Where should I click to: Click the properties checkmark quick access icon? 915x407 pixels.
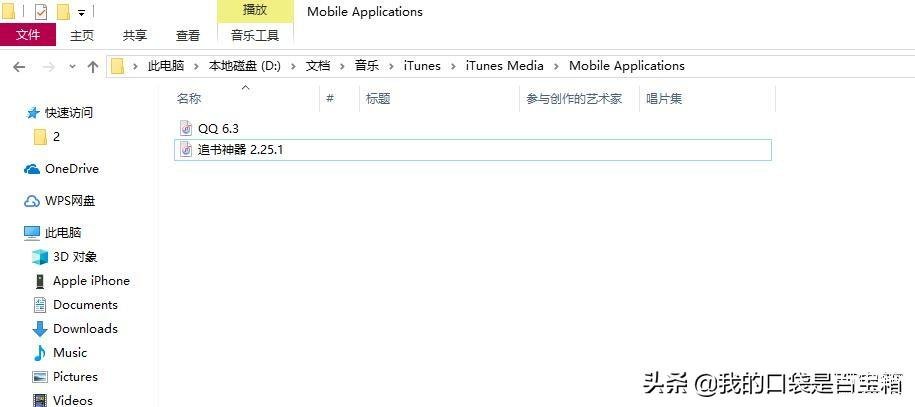[x=41, y=11]
